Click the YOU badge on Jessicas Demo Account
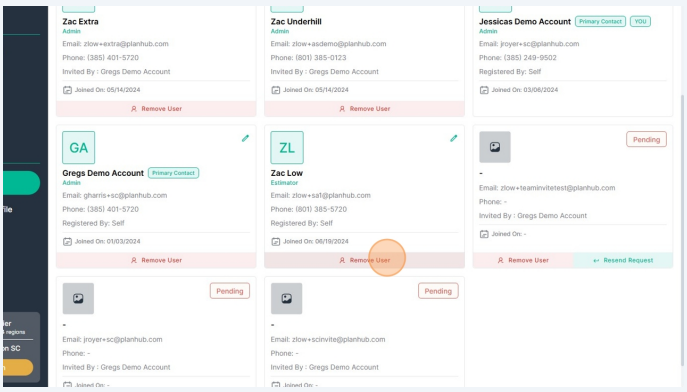The height and width of the screenshot is (392, 687). 640,21
